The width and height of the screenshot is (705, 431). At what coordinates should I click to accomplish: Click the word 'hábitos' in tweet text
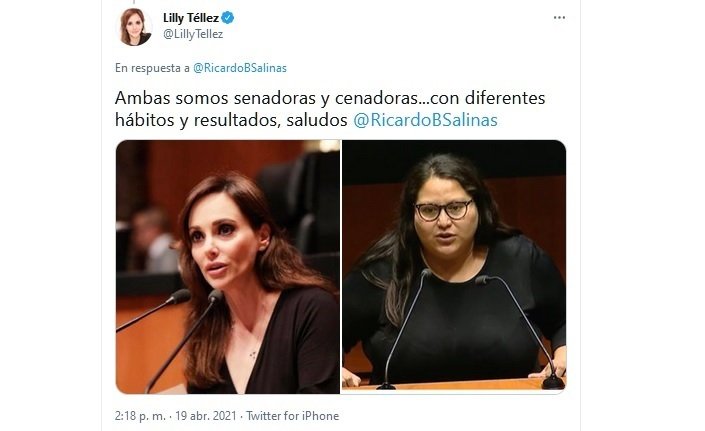tap(145, 120)
